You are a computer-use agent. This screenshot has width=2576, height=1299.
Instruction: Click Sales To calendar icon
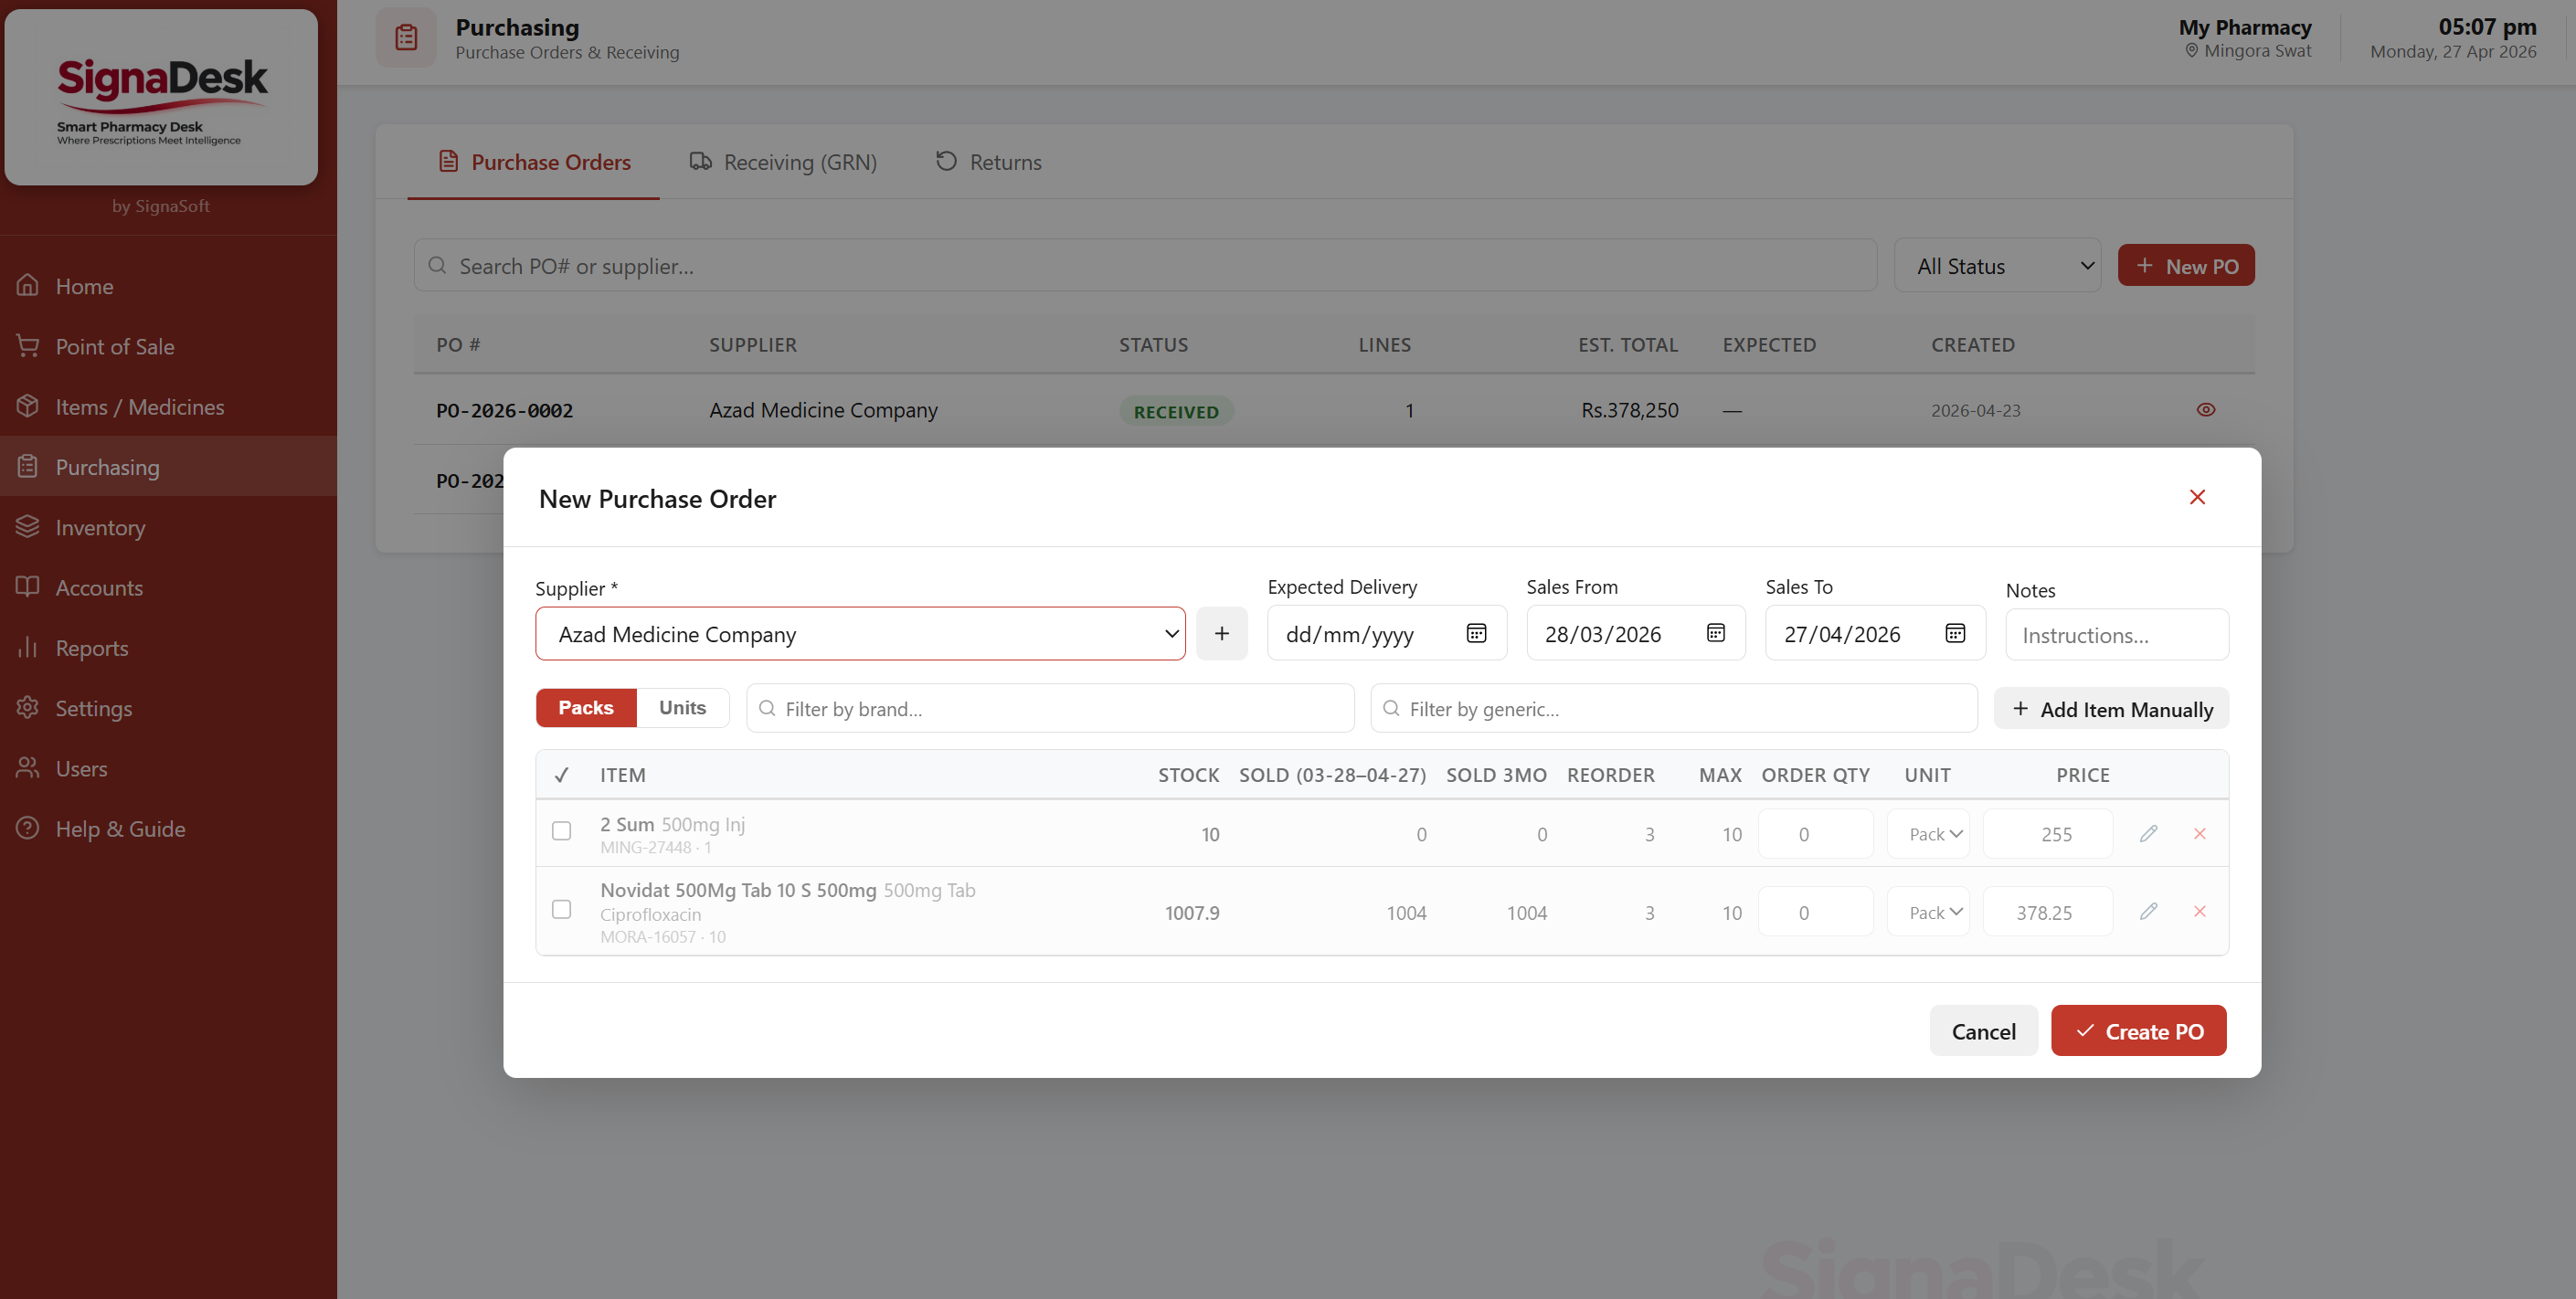(1954, 633)
